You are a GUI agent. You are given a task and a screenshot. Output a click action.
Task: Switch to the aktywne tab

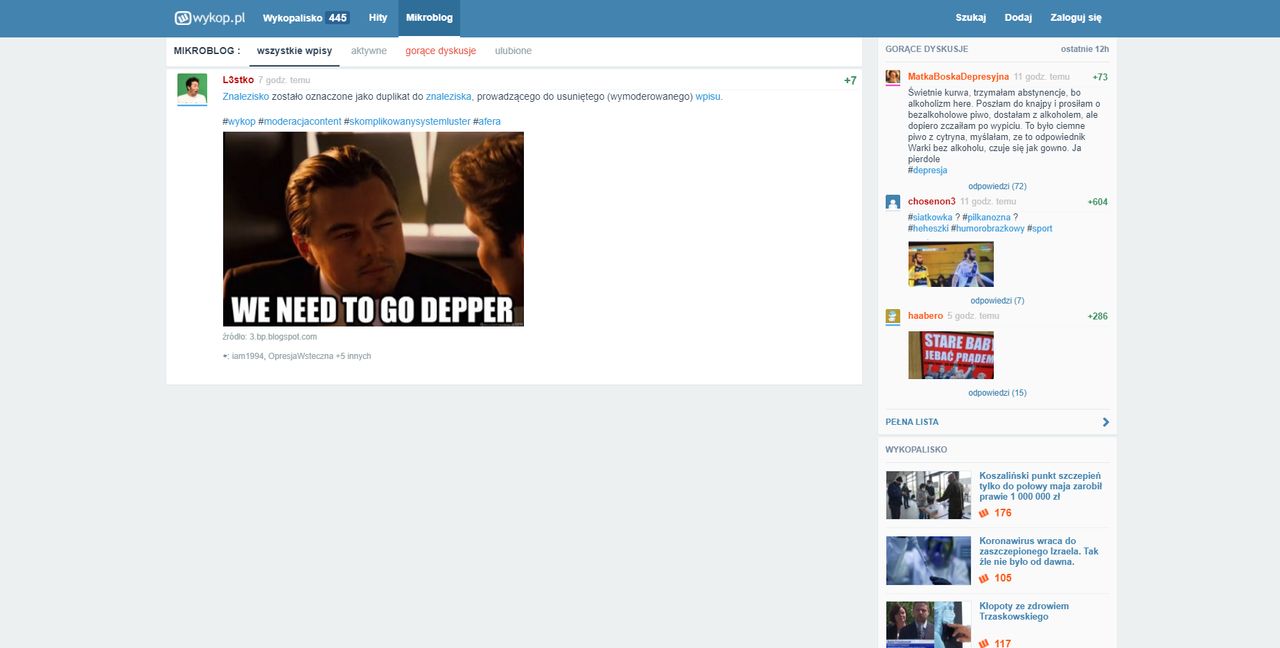(x=369, y=50)
